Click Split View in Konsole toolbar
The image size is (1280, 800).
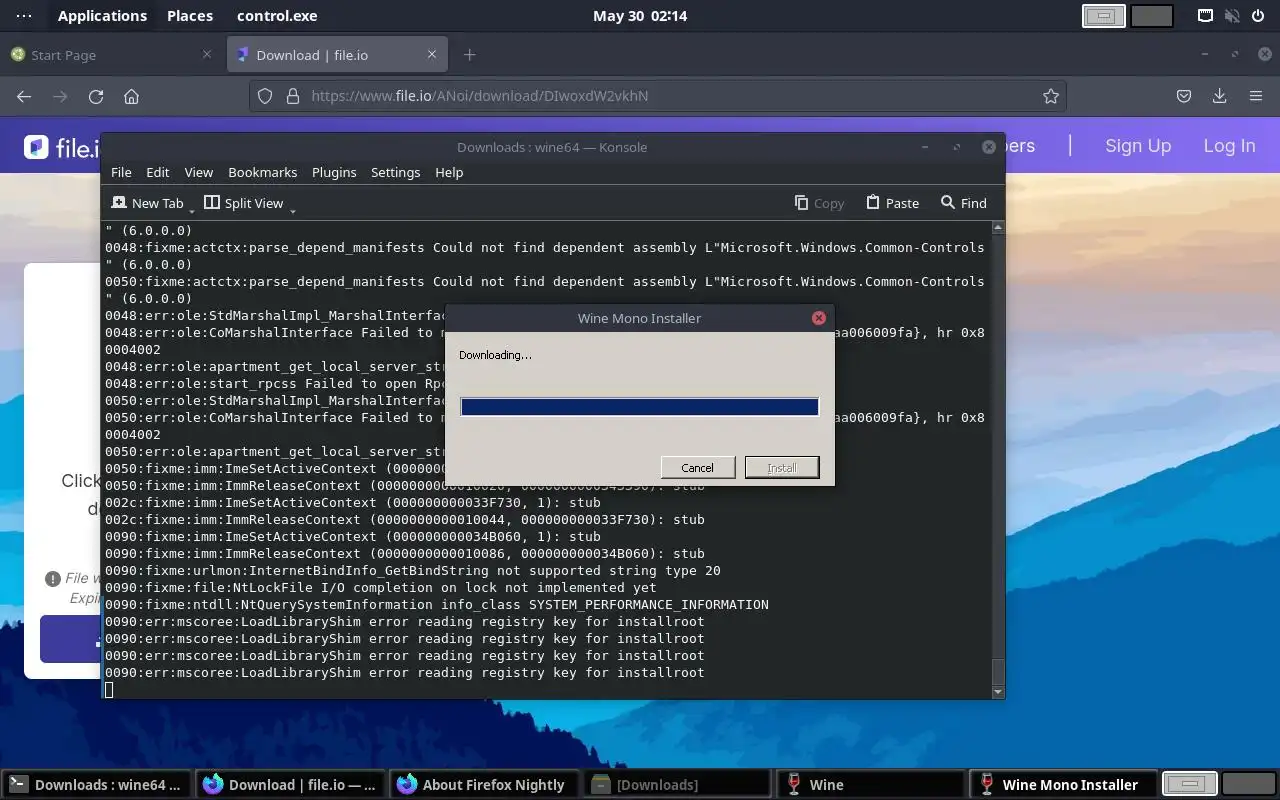pos(244,203)
